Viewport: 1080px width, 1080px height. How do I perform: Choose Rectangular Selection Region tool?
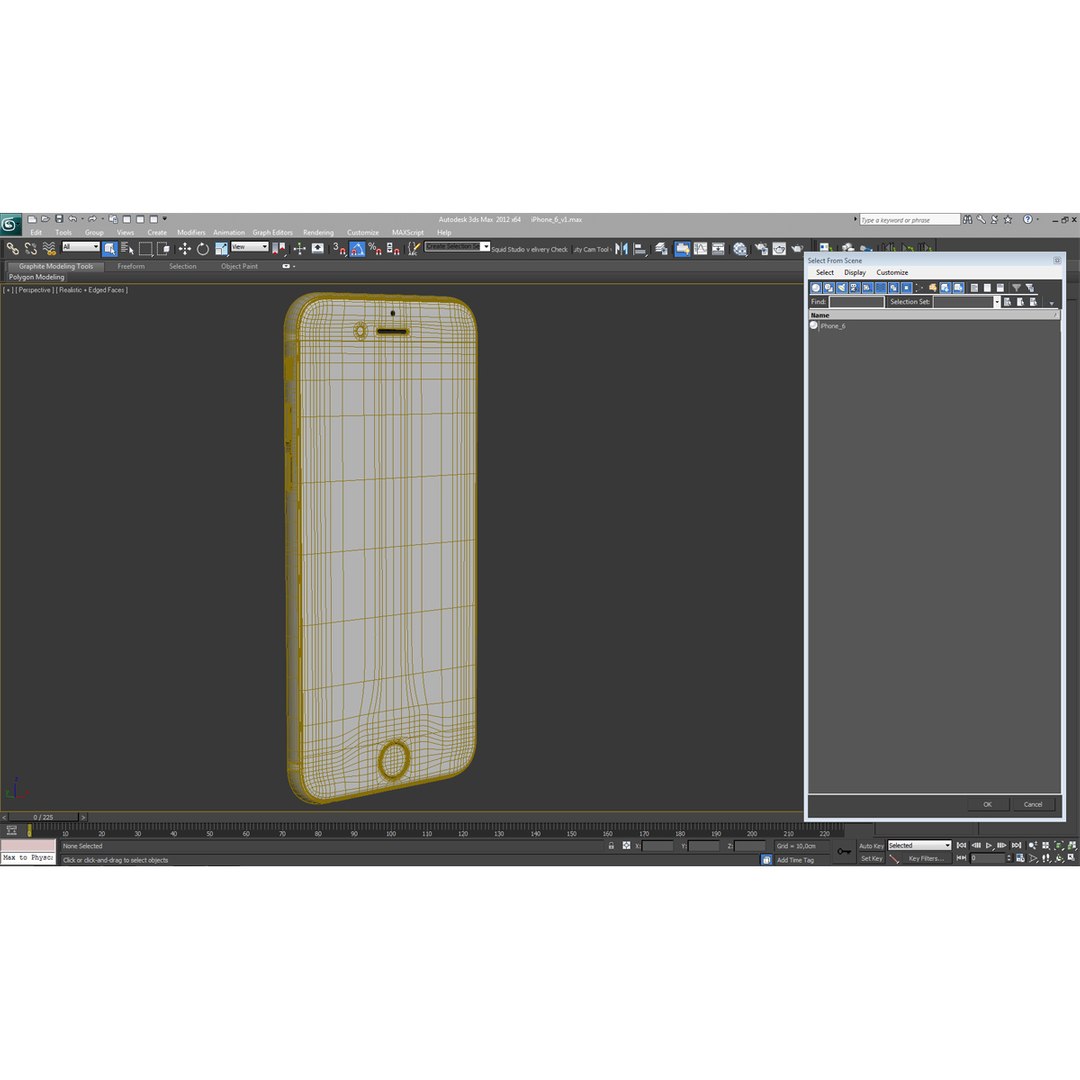145,249
